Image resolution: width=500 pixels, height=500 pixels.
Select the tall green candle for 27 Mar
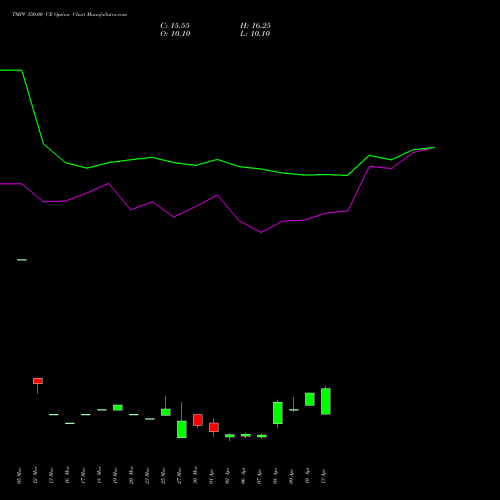(182, 429)
